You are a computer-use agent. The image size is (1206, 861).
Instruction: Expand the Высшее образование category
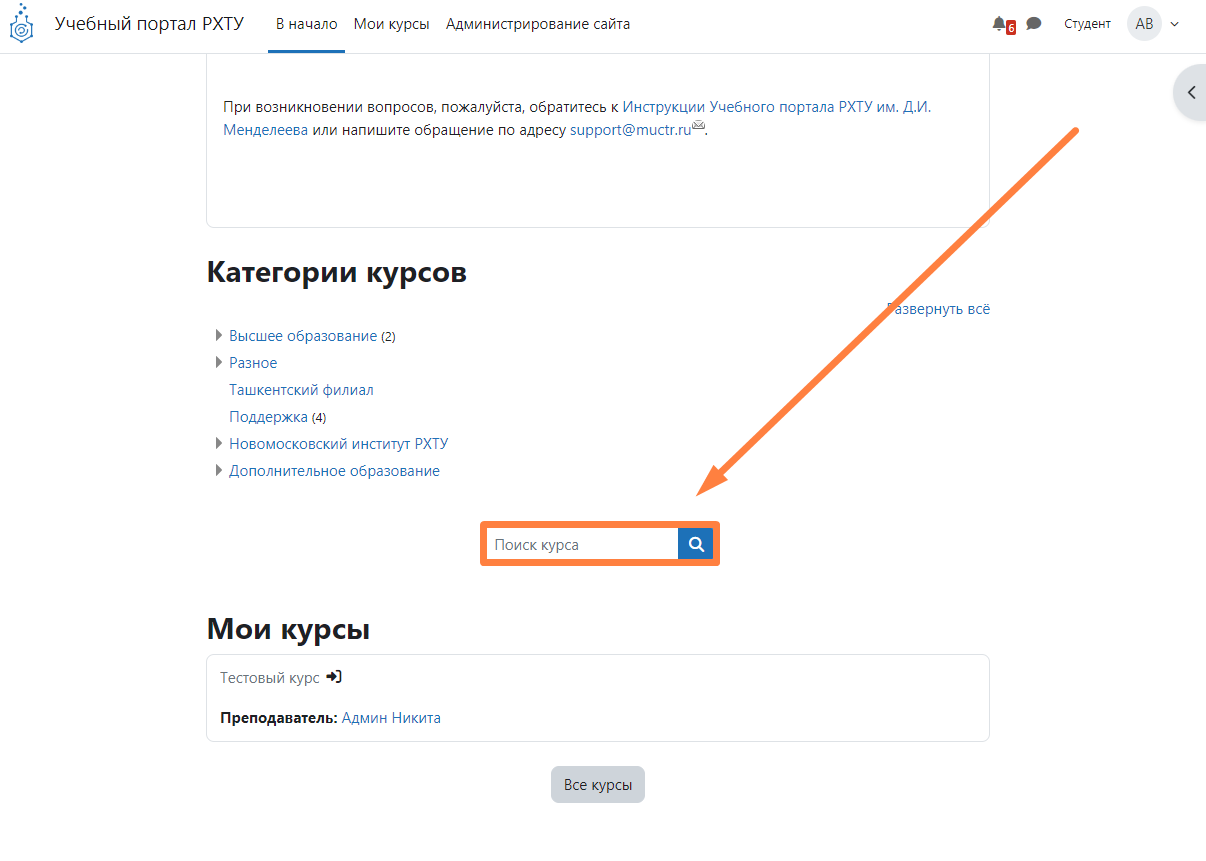[x=219, y=336]
